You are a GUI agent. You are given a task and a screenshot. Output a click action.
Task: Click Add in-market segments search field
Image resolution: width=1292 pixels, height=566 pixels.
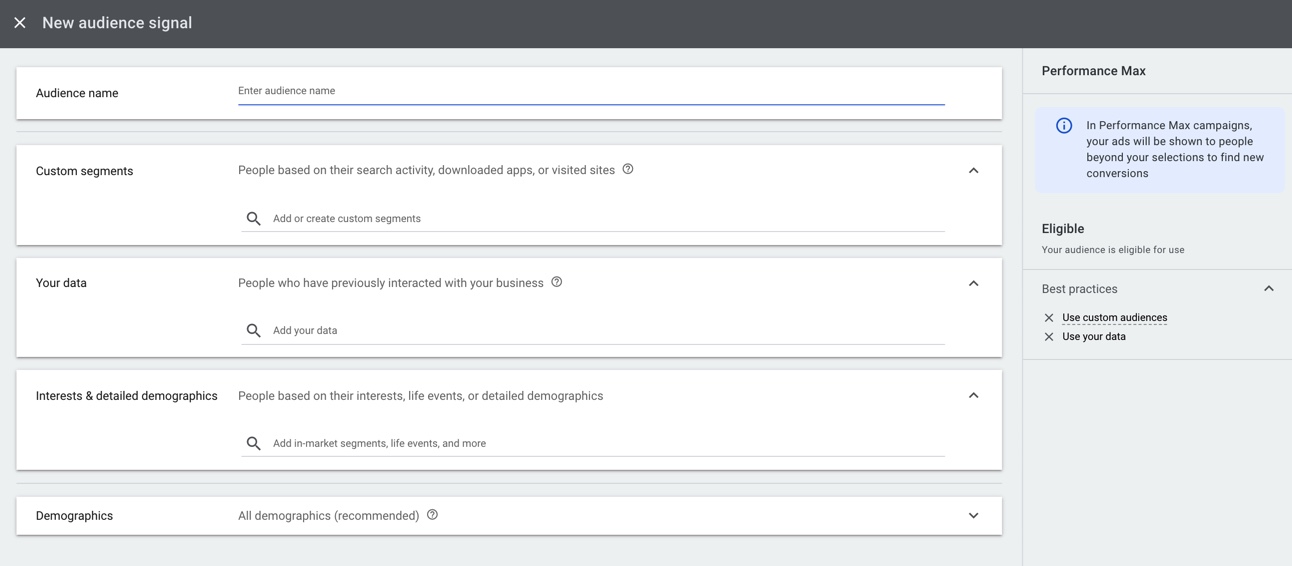[x=600, y=444]
